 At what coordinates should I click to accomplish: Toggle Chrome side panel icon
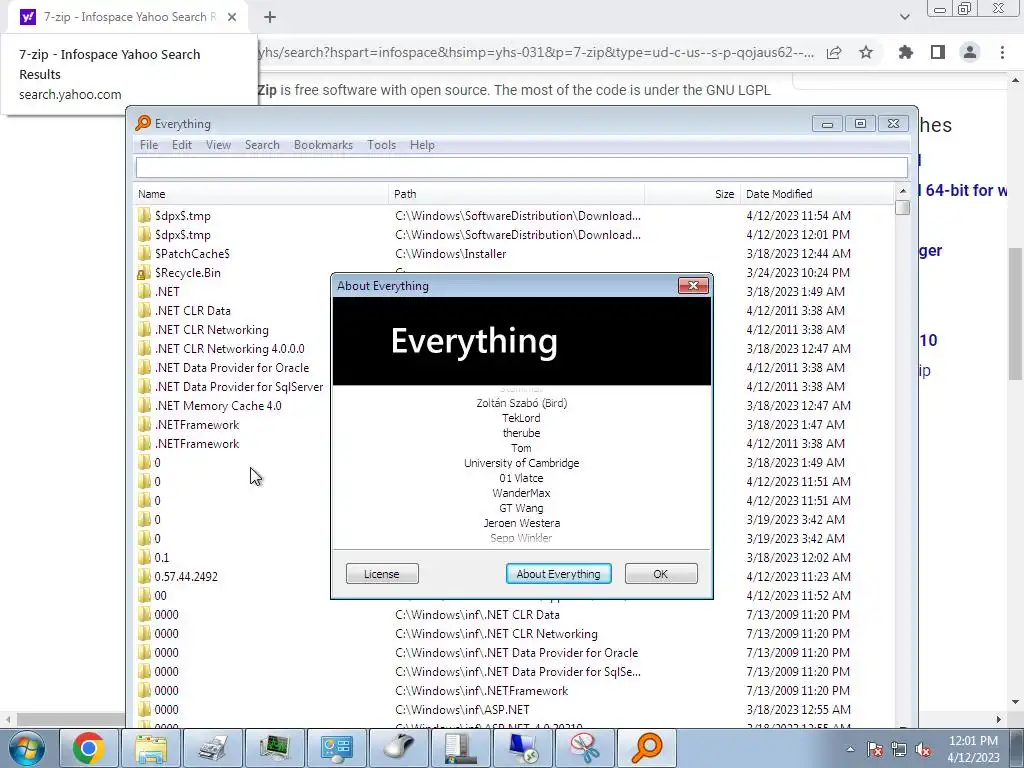(x=938, y=52)
